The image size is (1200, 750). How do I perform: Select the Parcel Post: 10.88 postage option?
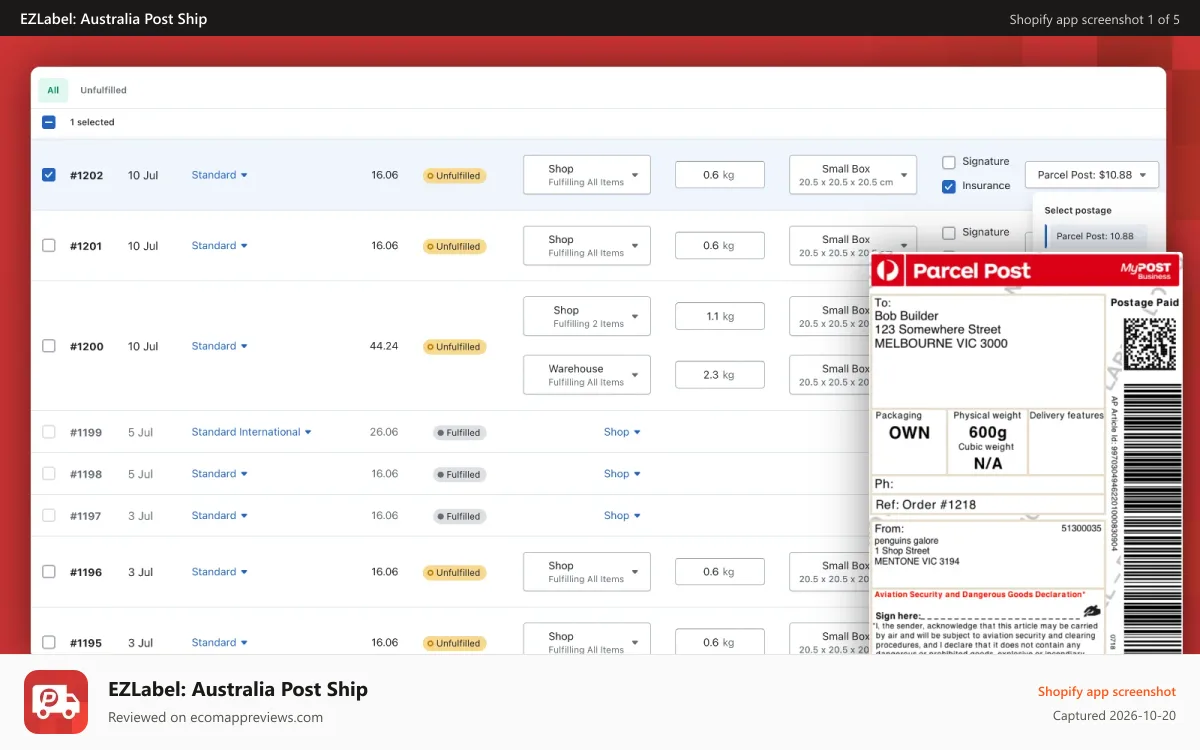(1096, 237)
